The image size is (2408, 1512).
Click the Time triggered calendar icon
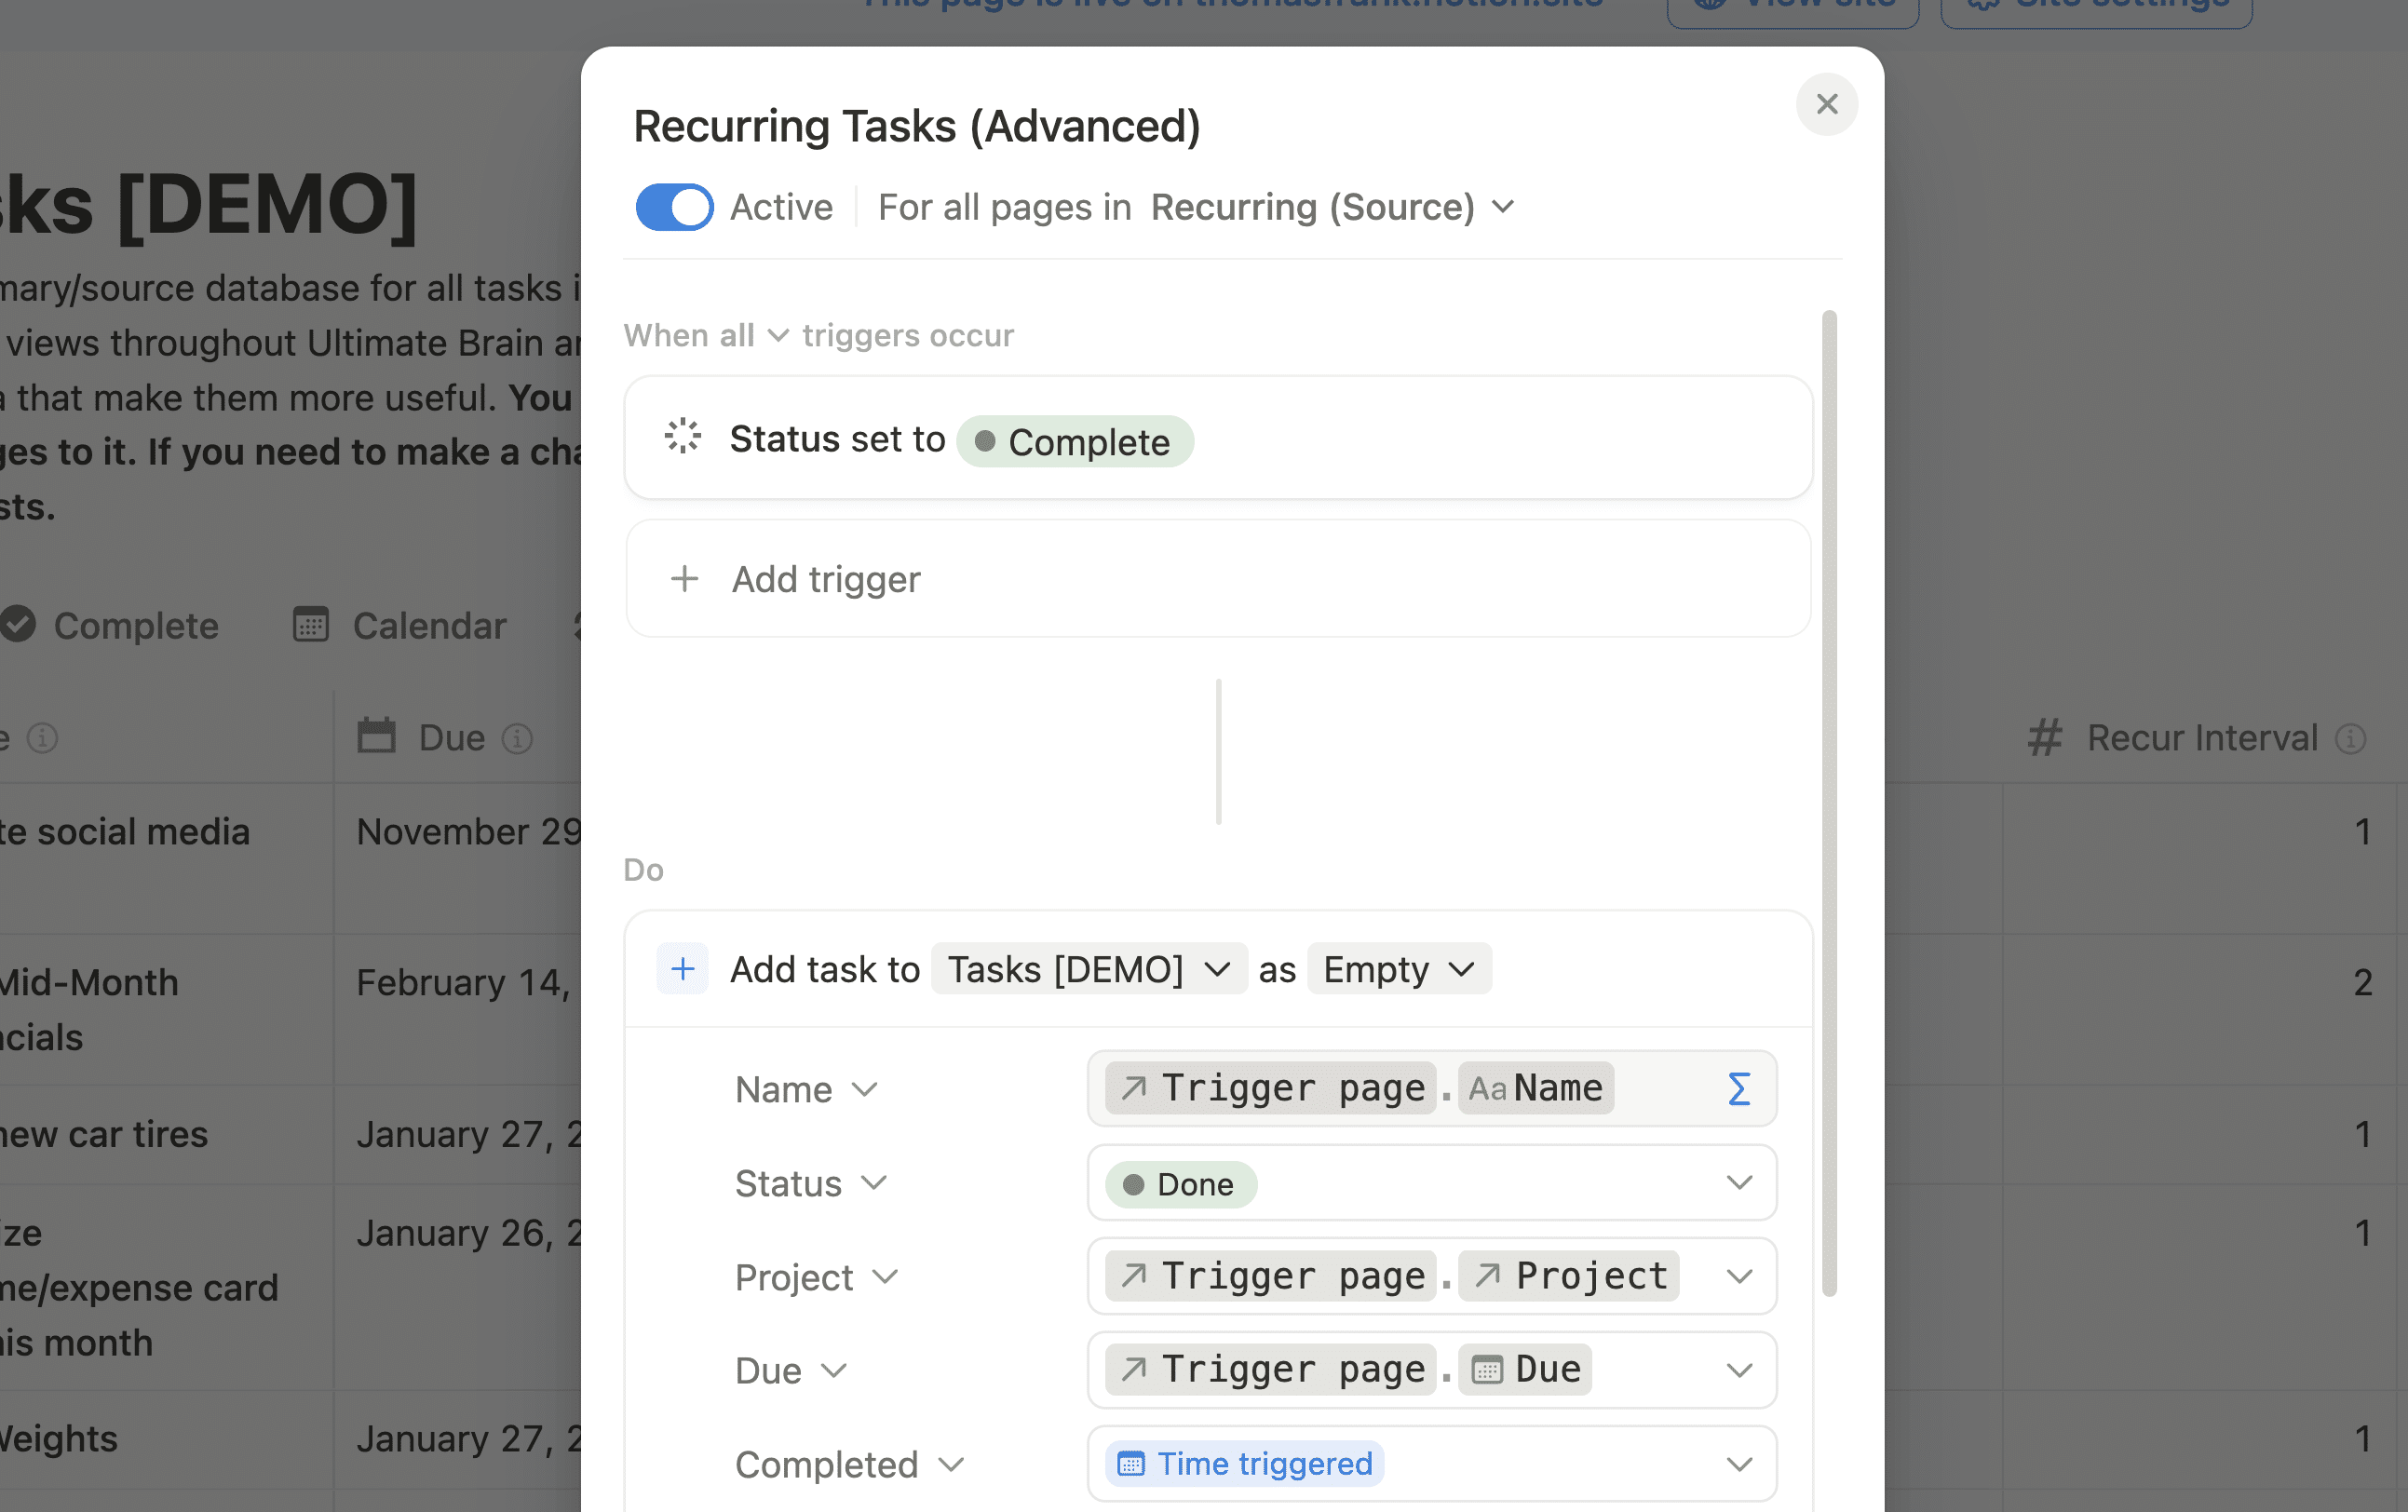[x=1131, y=1464]
